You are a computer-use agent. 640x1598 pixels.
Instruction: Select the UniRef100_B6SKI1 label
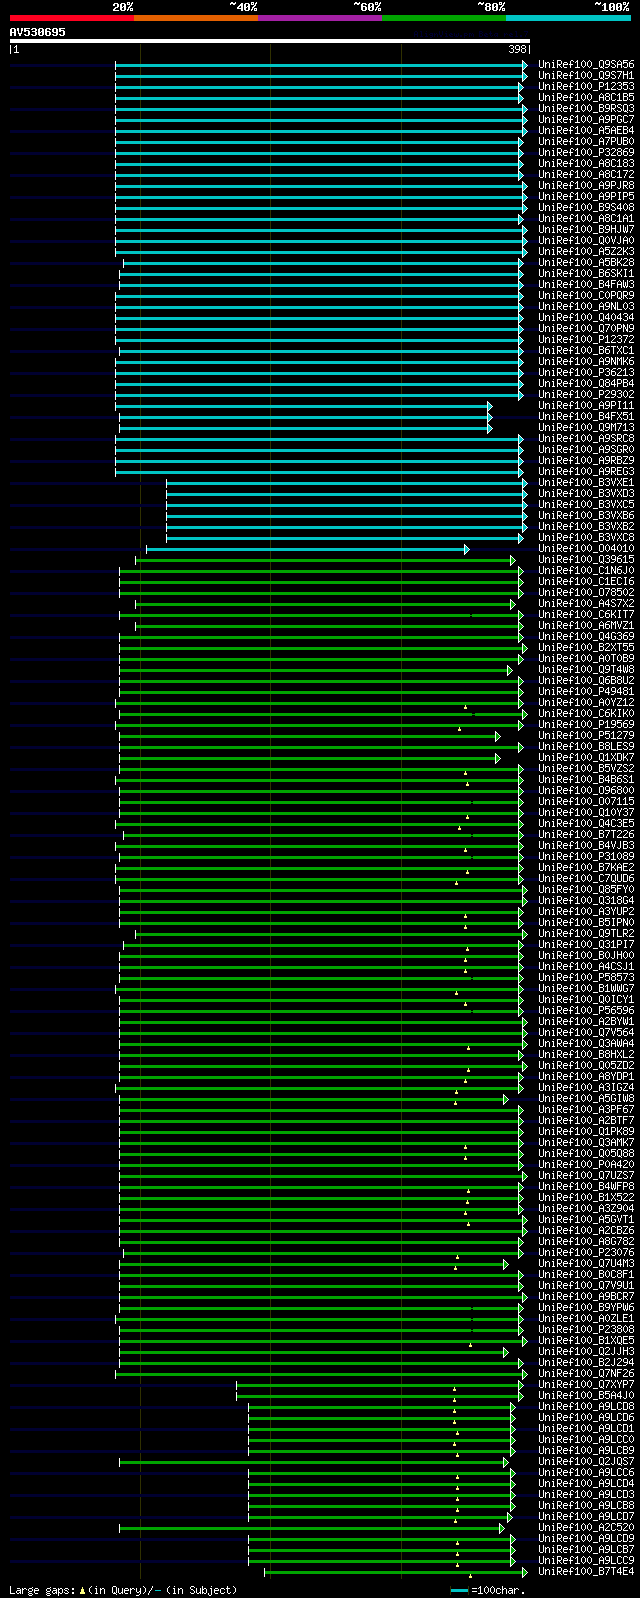click(x=586, y=273)
